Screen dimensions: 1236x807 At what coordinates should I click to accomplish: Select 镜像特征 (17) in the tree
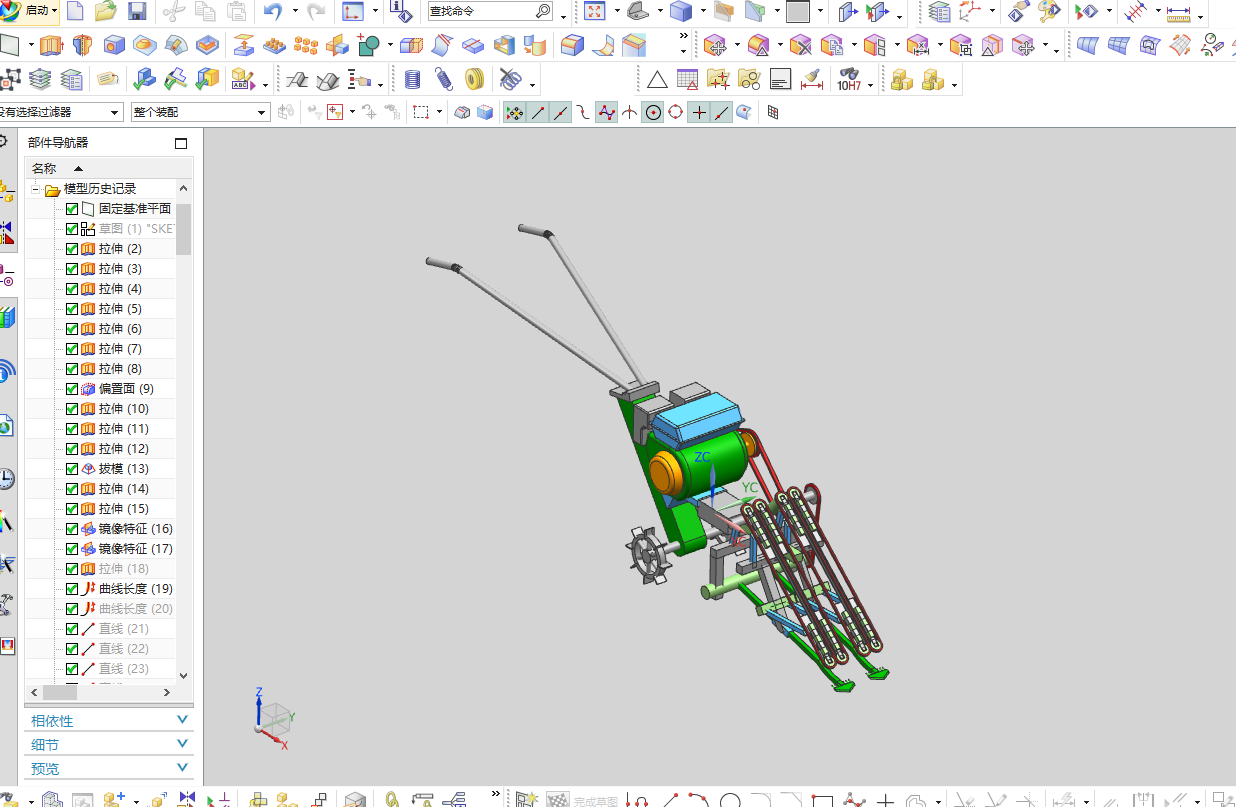click(x=135, y=549)
